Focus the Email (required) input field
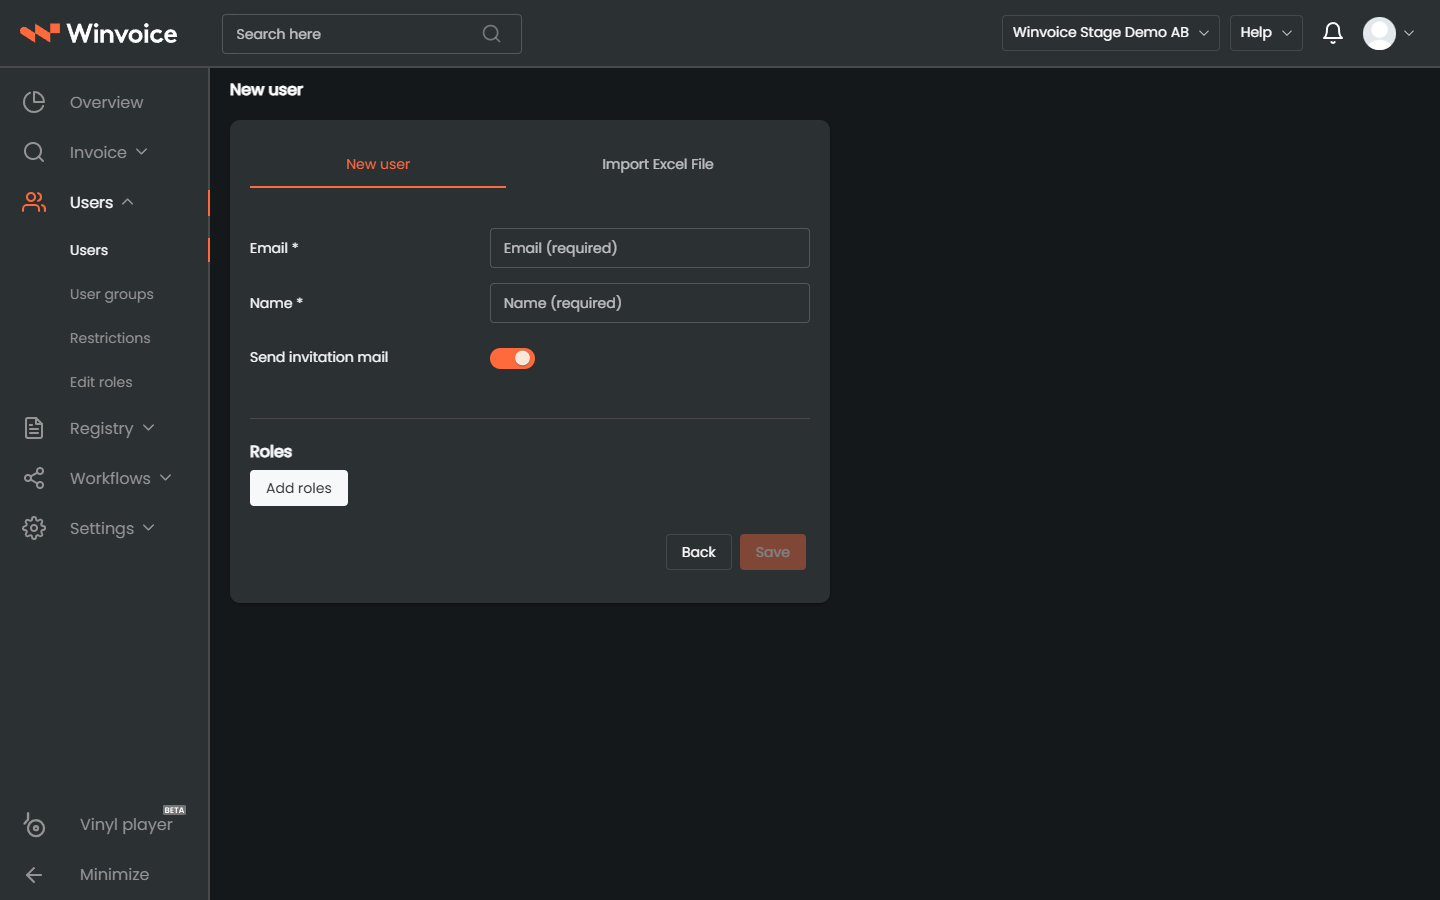1440x900 pixels. point(650,248)
